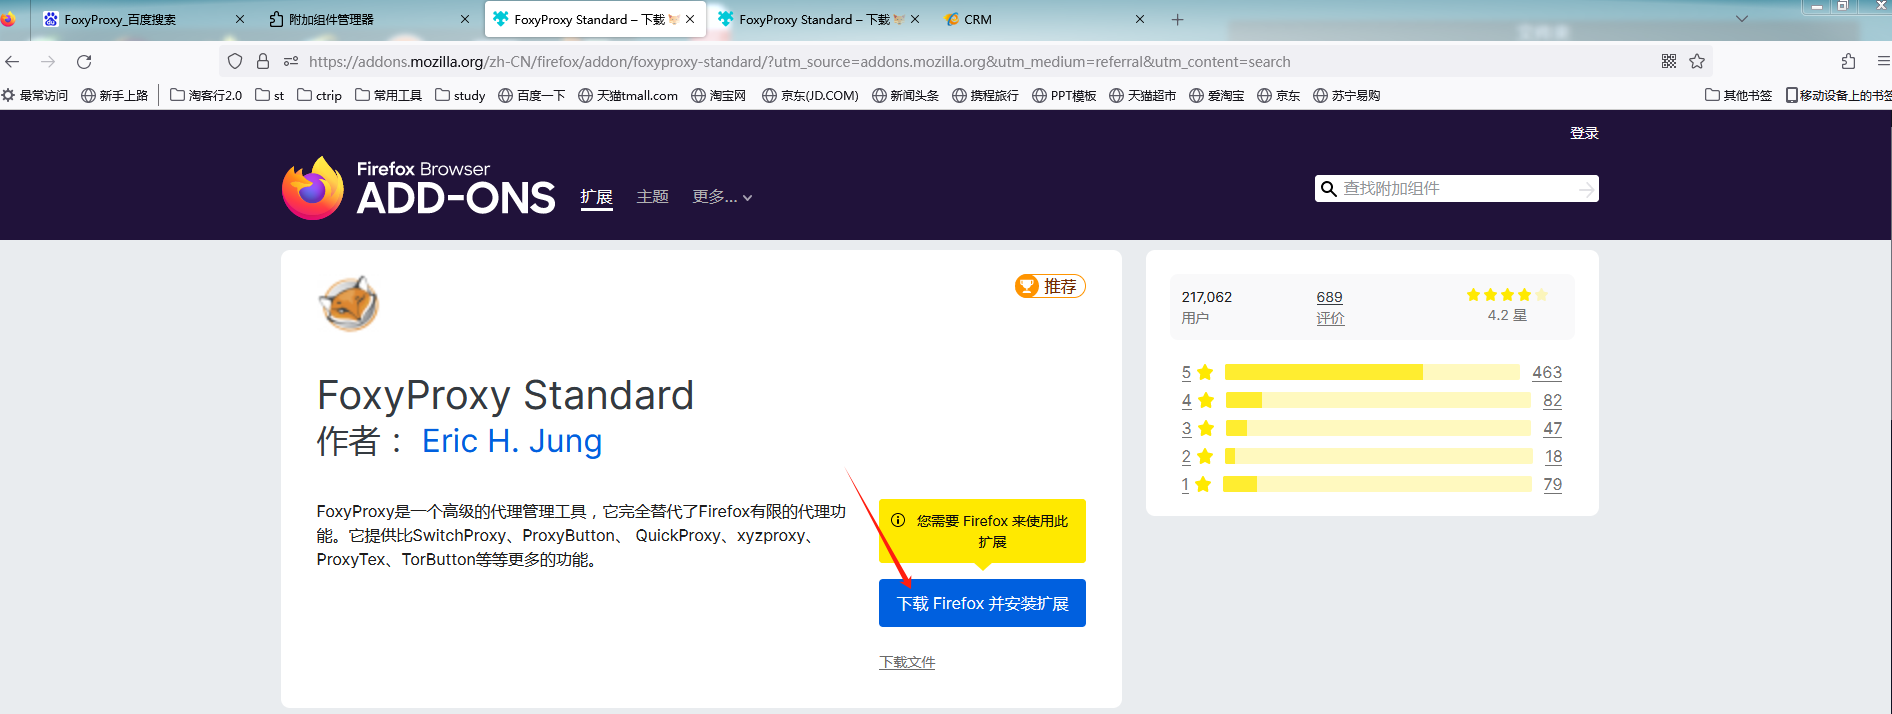Image resolution: width=1892 pixels, height=714 pixels.
Task: Open the tracking protection shield icon
Action: [x=235, y=61]
